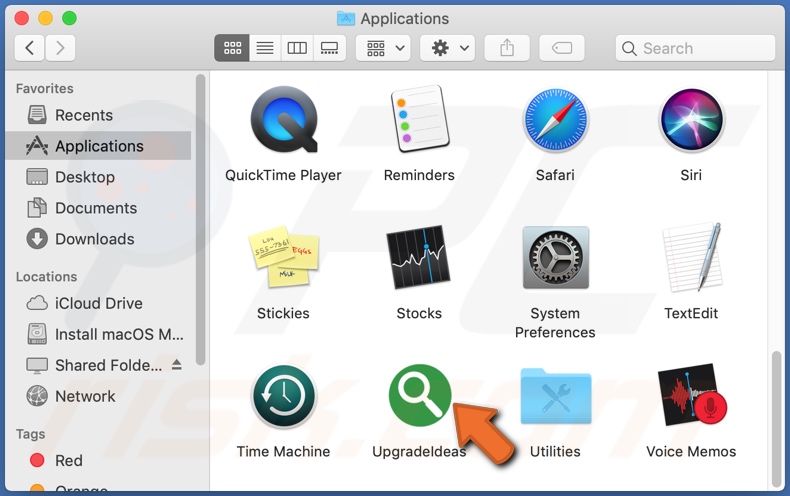Open Recents in the sidebar
The image size is (790, 496).
pyautogui.click(x=98, y=115)
